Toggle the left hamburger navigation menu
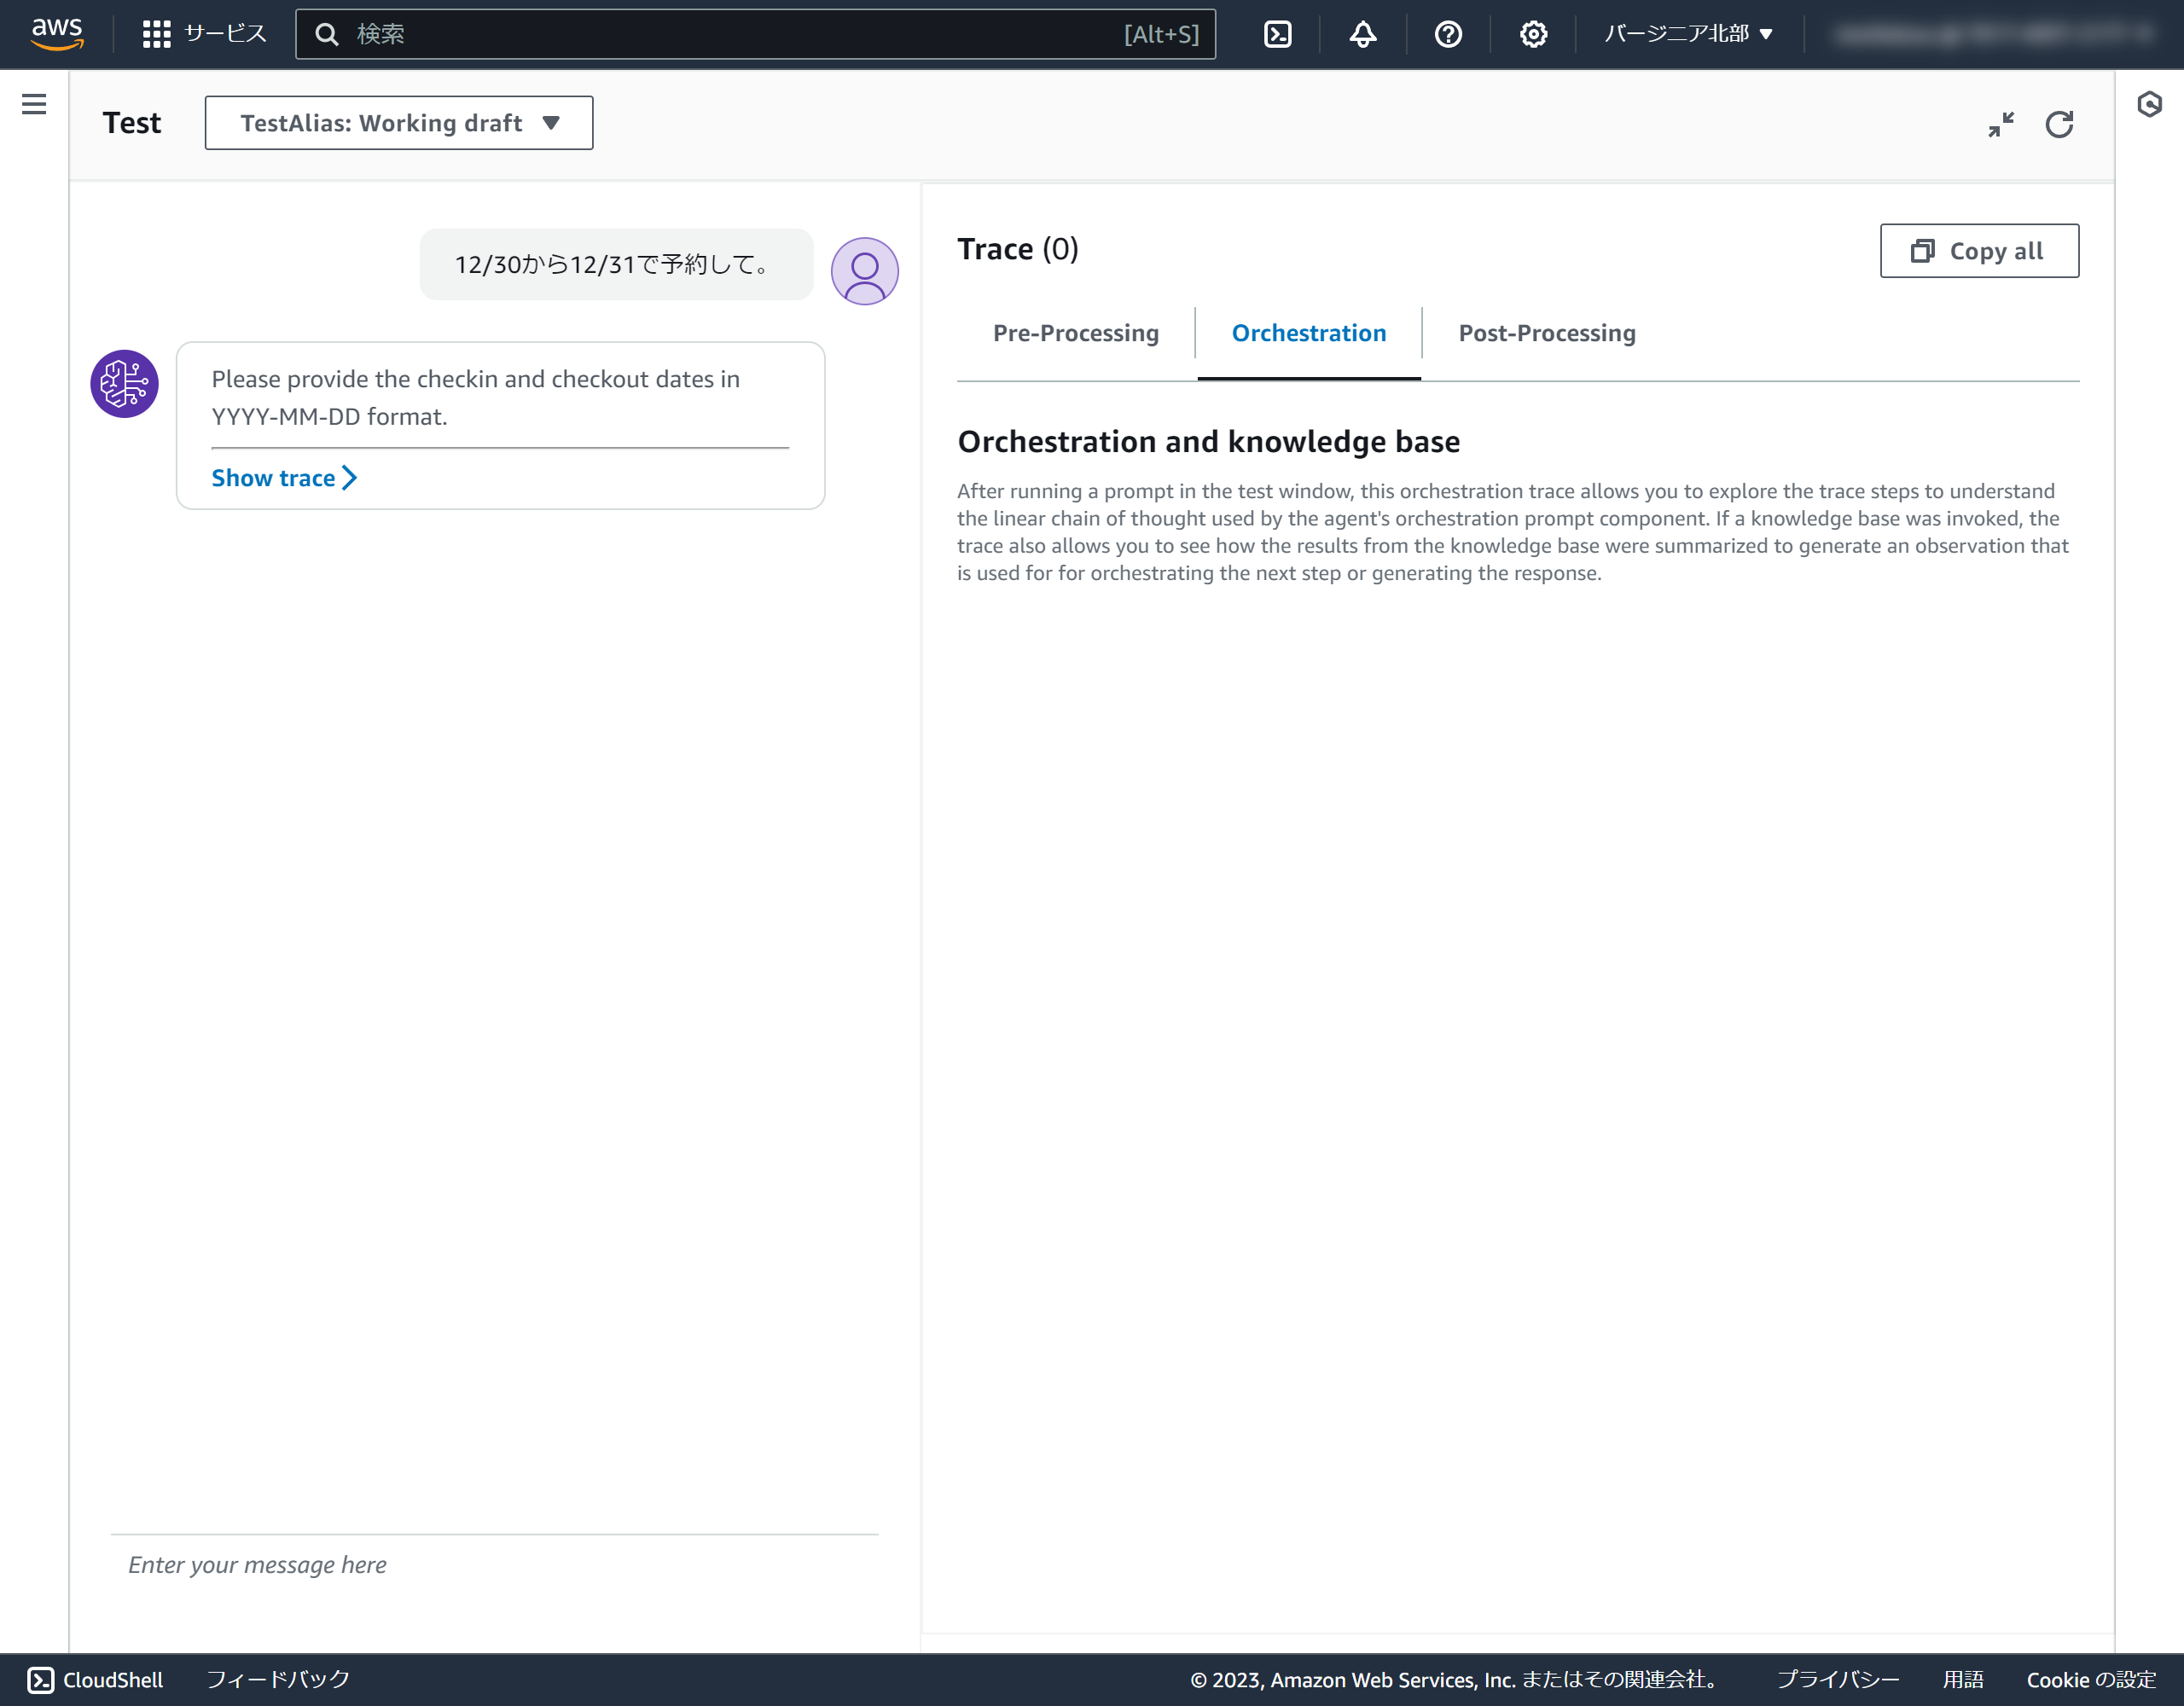 (x=34, y=104)
